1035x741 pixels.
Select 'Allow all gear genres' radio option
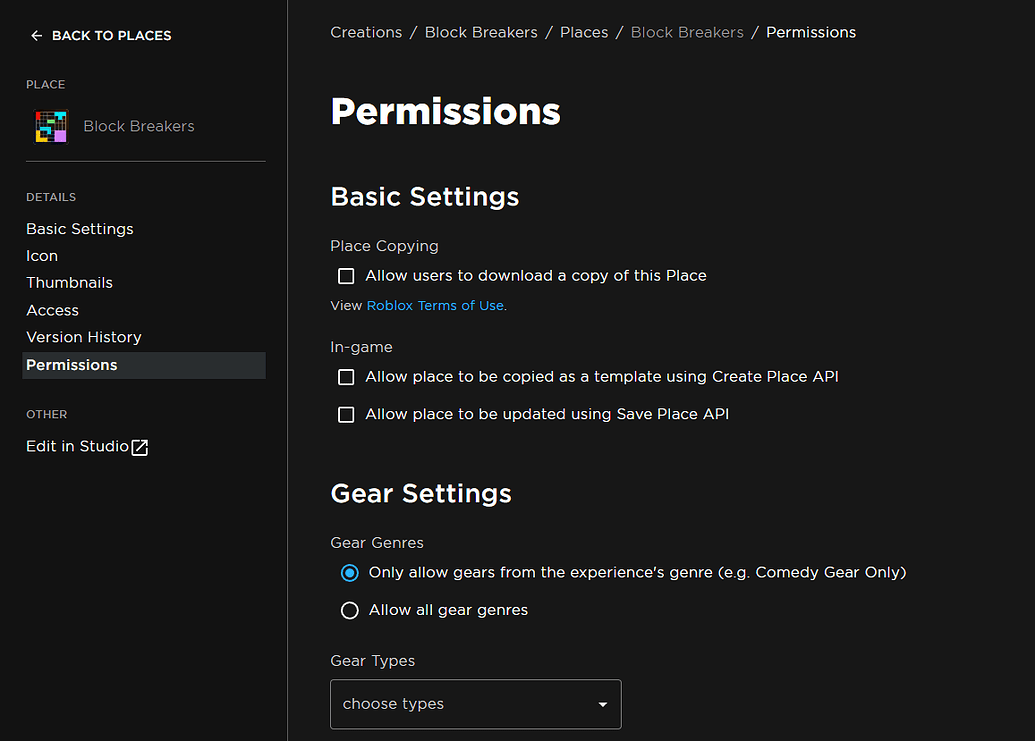(x=350, y=609)
